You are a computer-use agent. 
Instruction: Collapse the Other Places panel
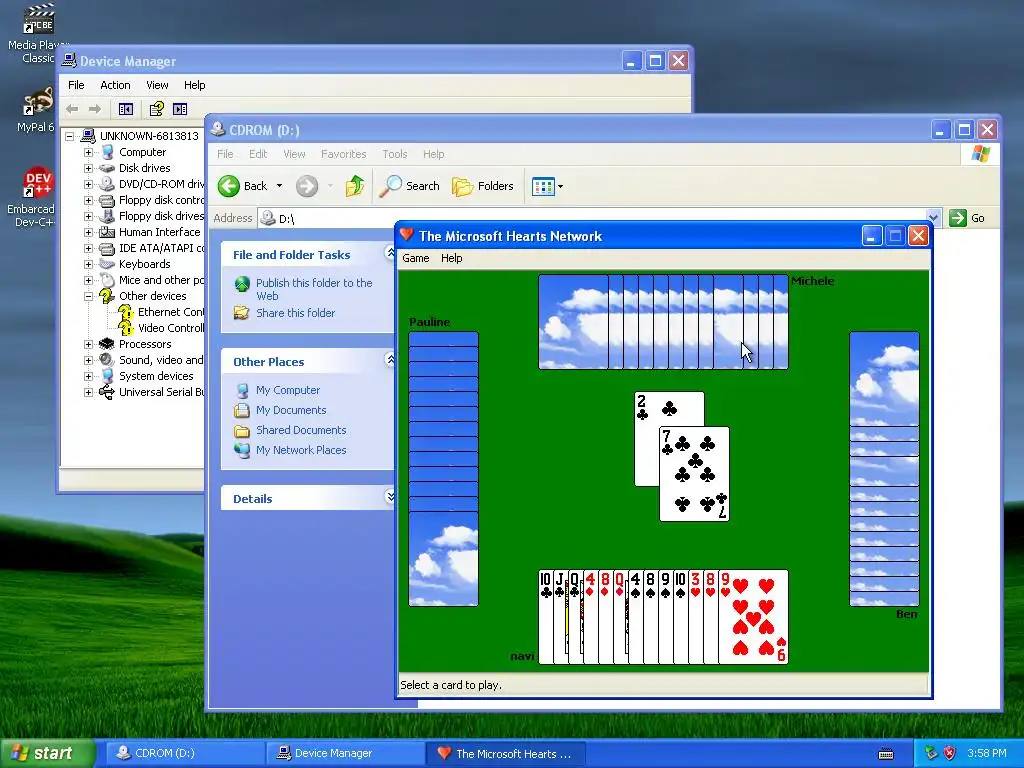click(390, 359)
